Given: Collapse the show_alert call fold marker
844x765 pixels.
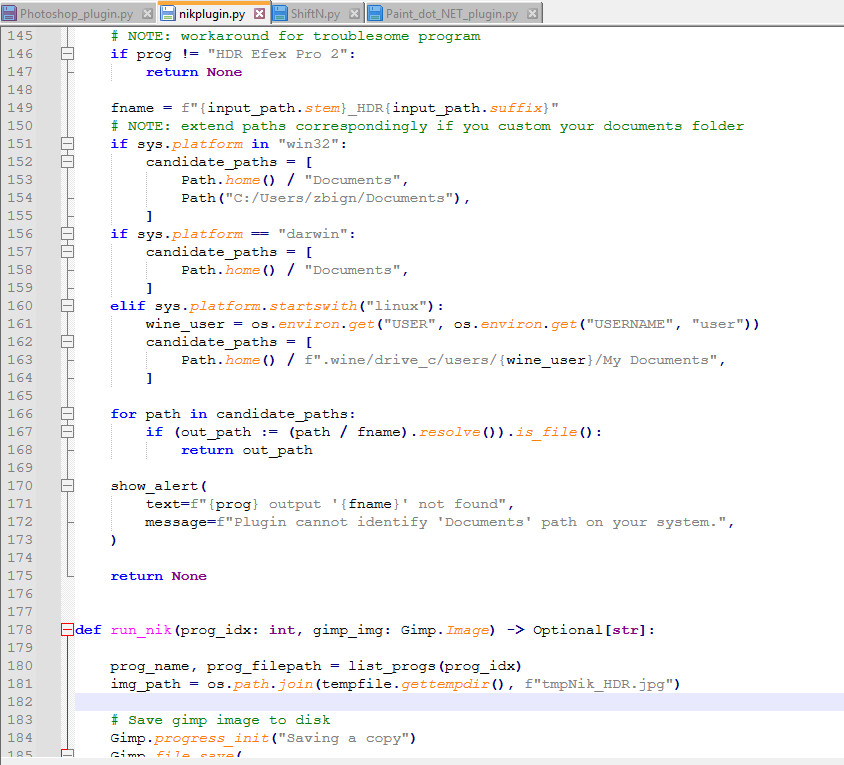Looking at the screenshot, I should (67, 486).
